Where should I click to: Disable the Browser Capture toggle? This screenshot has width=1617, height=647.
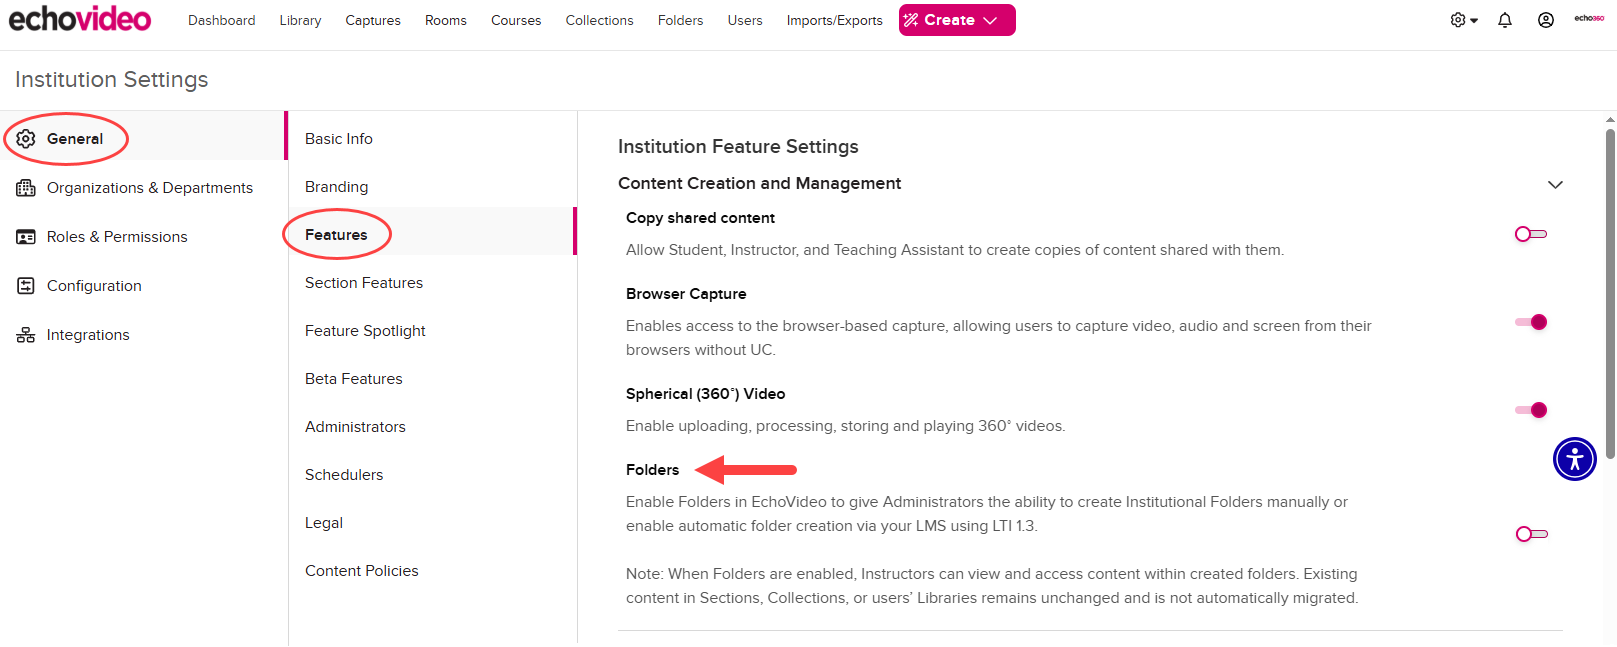(1530, 321)
